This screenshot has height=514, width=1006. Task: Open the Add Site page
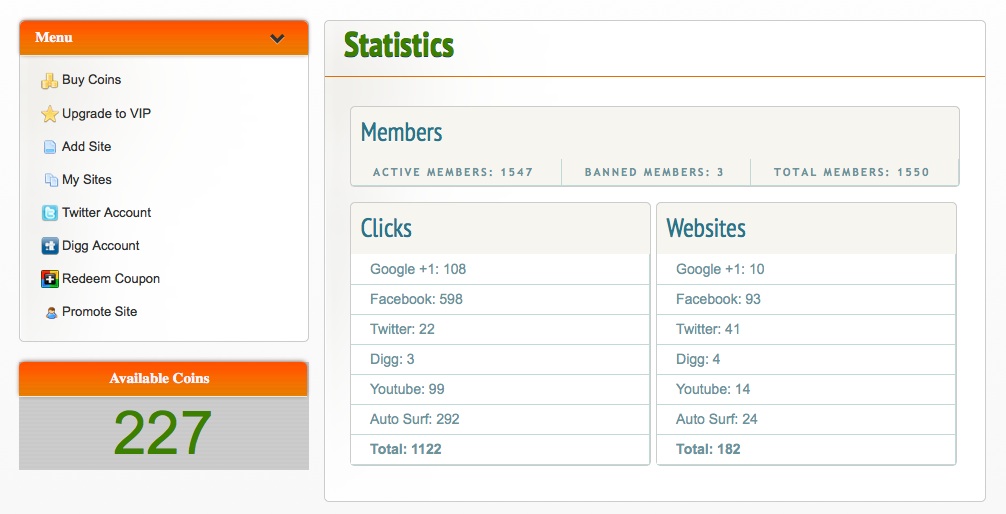tap(87, 146)
